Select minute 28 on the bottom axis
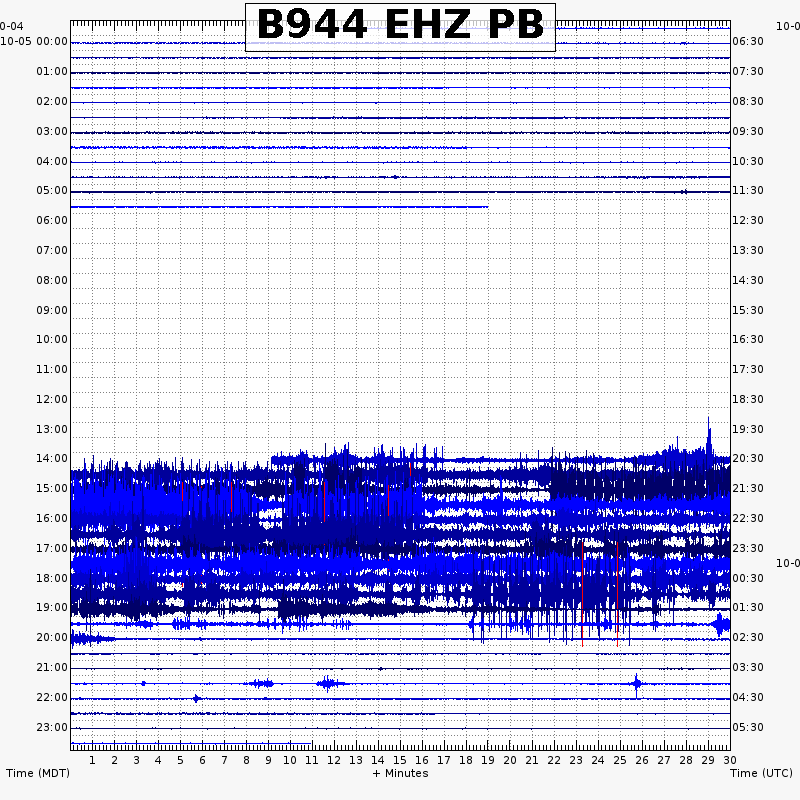The height and width of the screenshot is (800, 800). (686, 760)
